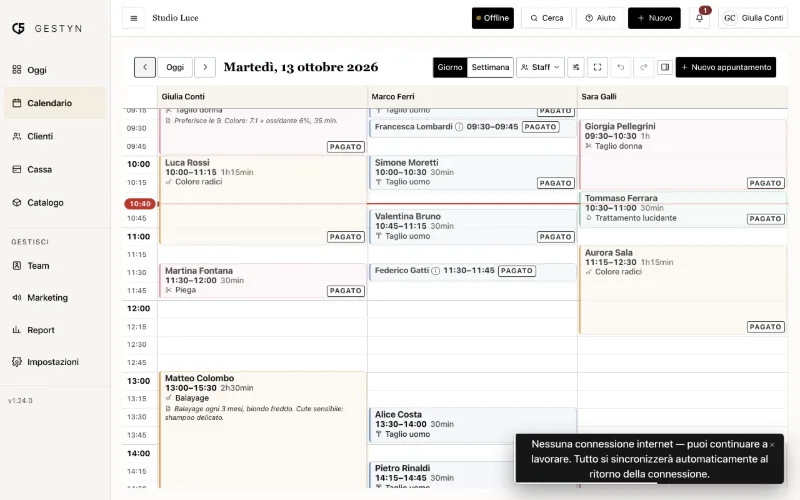Open Cerca search
800x500 pixels.
coord(546,18)
